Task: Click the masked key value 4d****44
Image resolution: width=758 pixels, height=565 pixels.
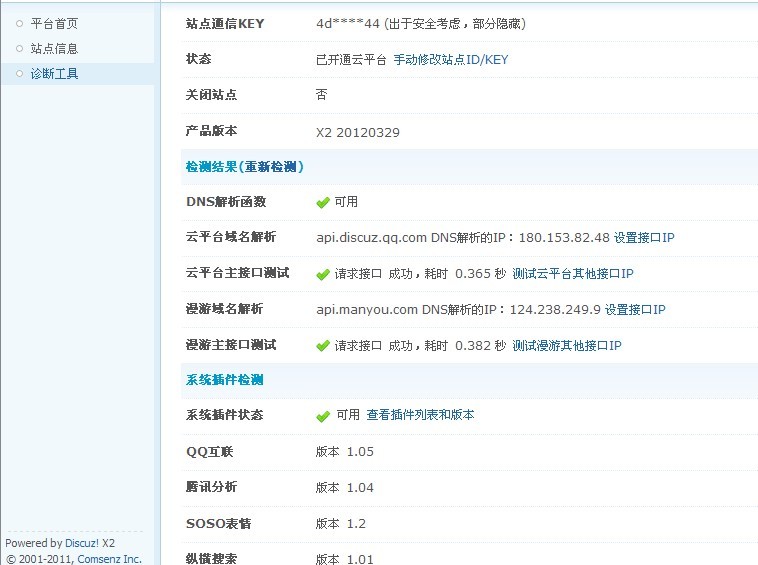Action: [x=348, y=24]
